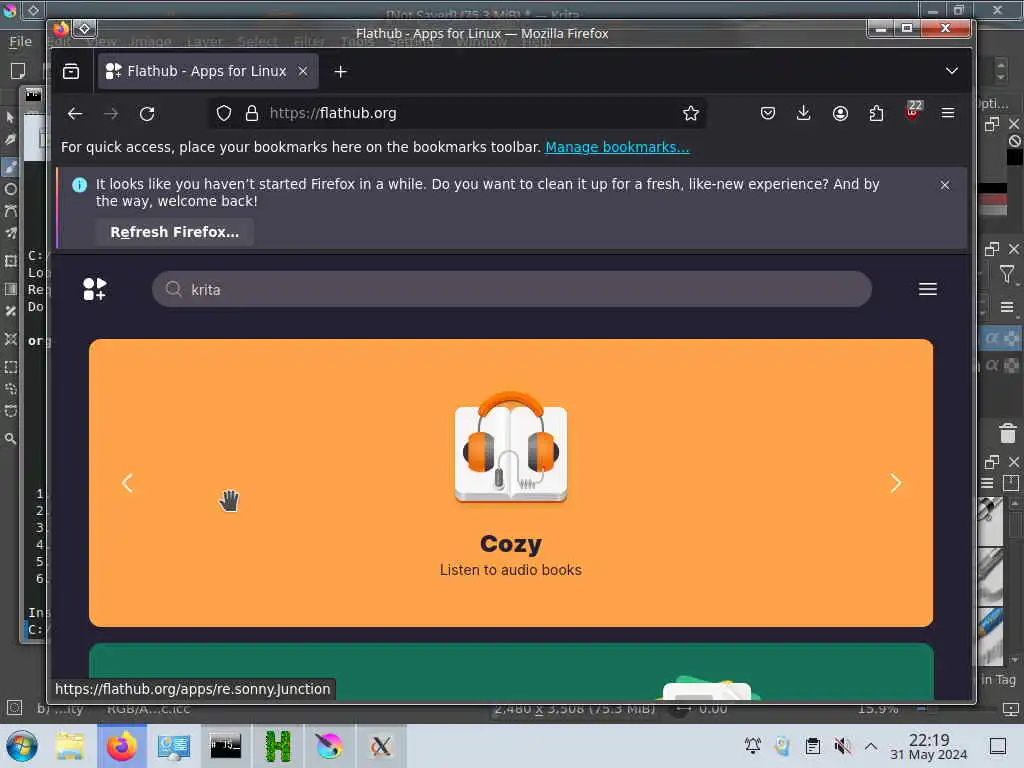Open the Firefox downloads panel

click(804, 114)
